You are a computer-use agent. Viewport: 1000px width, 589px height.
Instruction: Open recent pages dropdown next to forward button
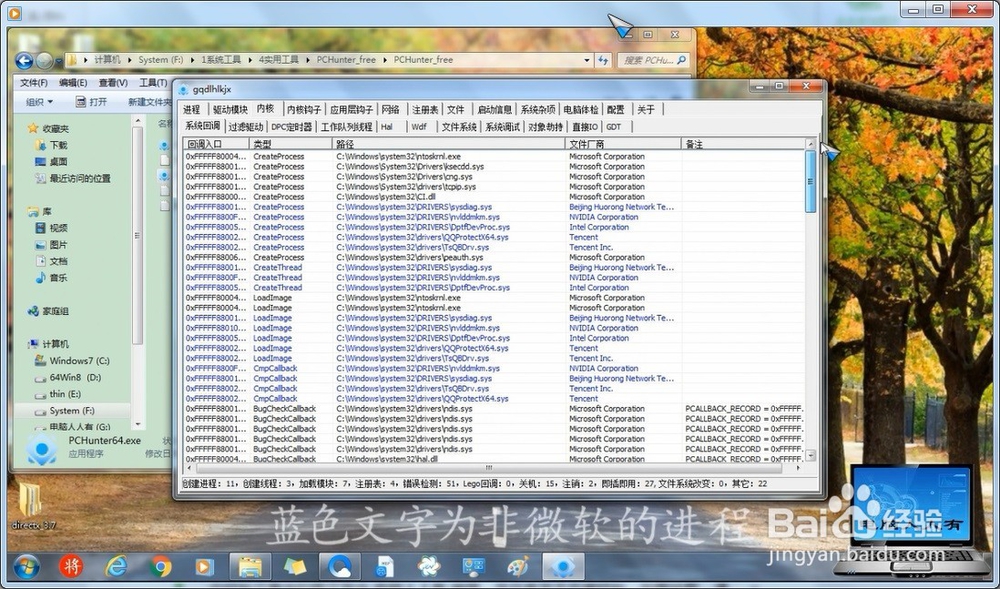(x=59, y=62)
